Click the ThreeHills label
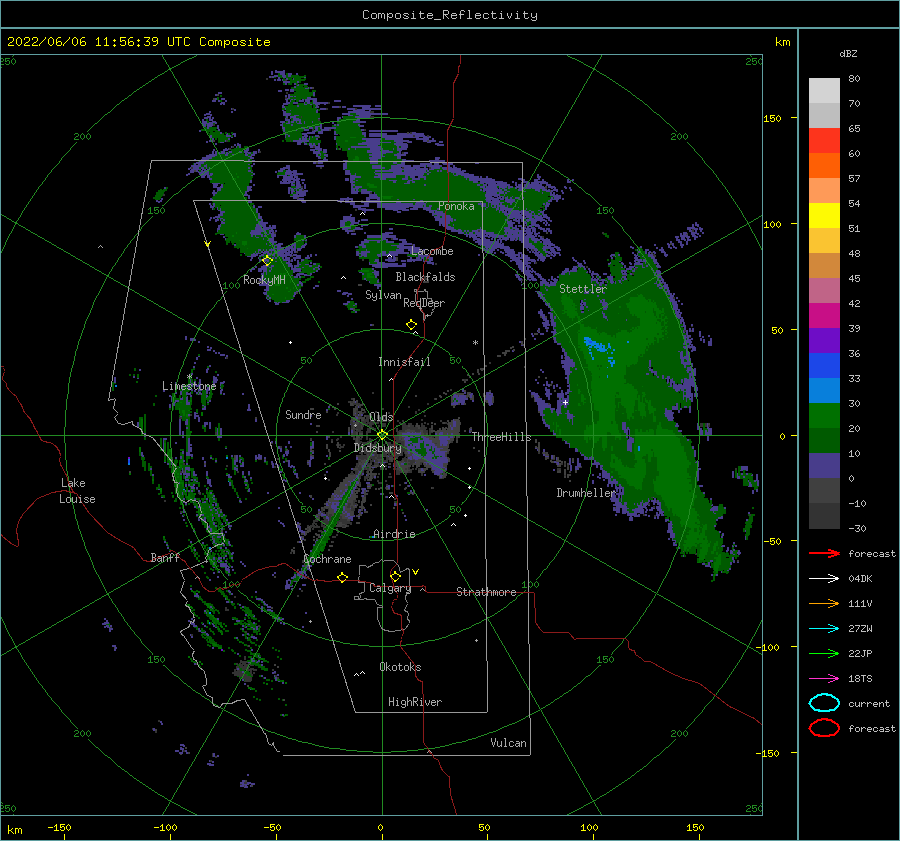 502,437
